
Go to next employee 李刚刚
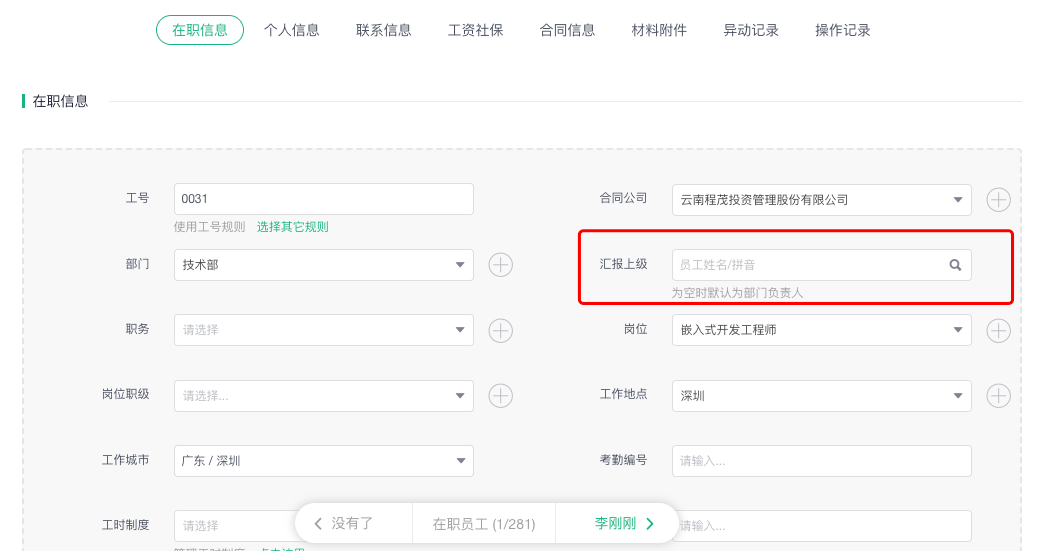(x=624, y=524)
